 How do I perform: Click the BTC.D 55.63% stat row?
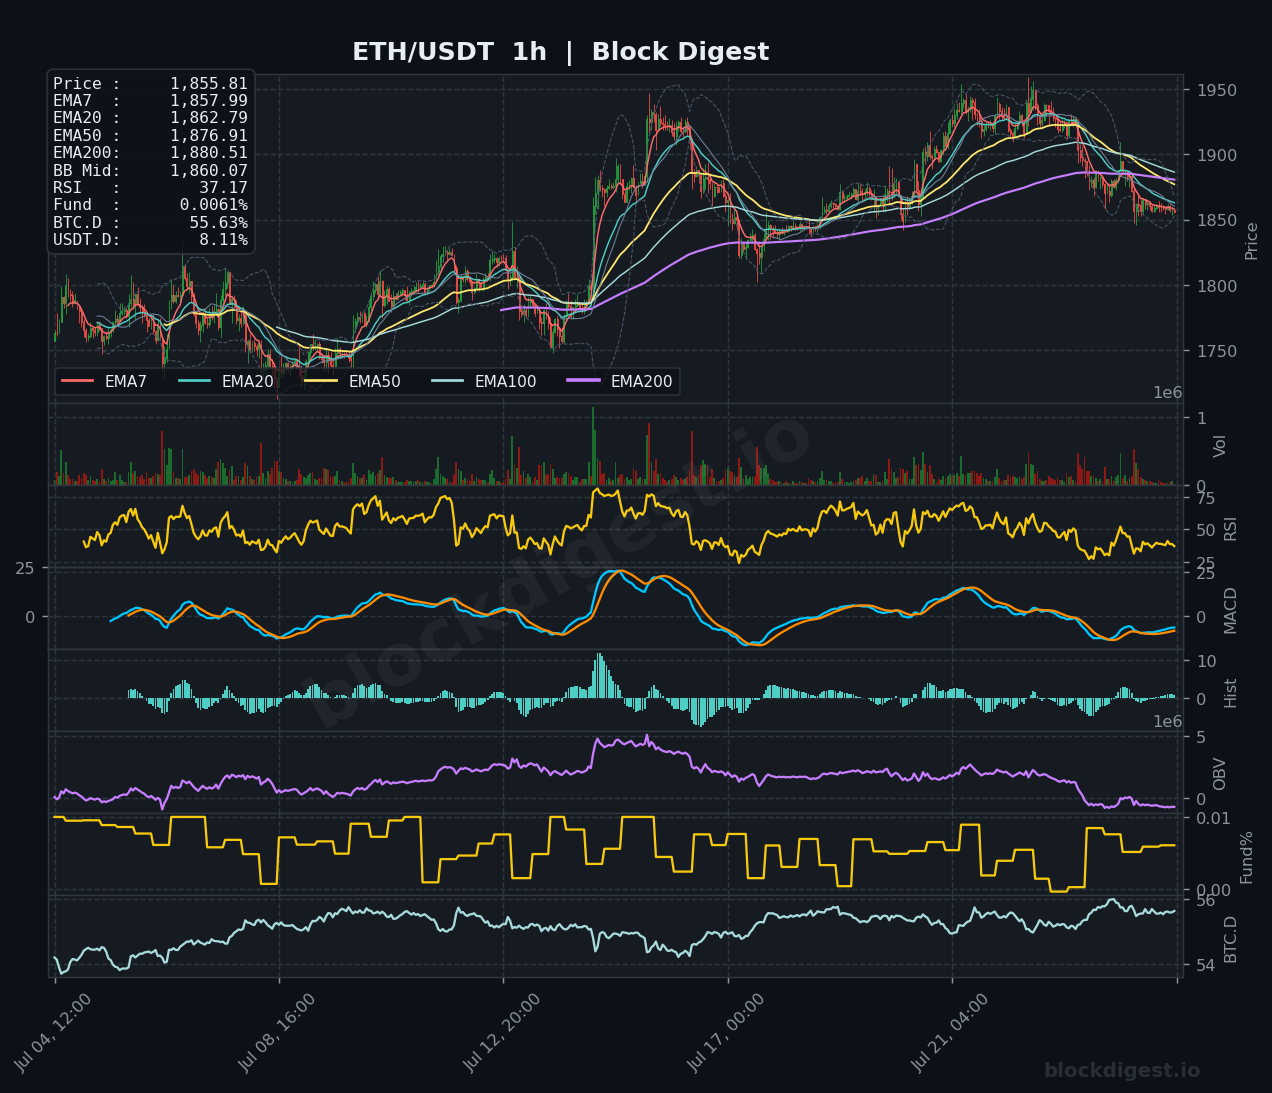pos(150,223)
